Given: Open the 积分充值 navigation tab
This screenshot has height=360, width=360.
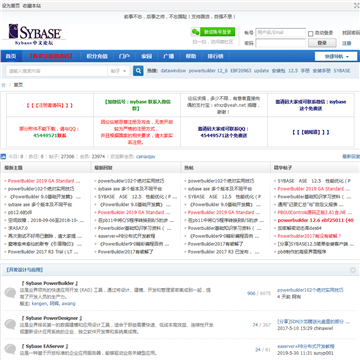Looking at the screenshot, I should pyautogui.click(x=97, y=56).
